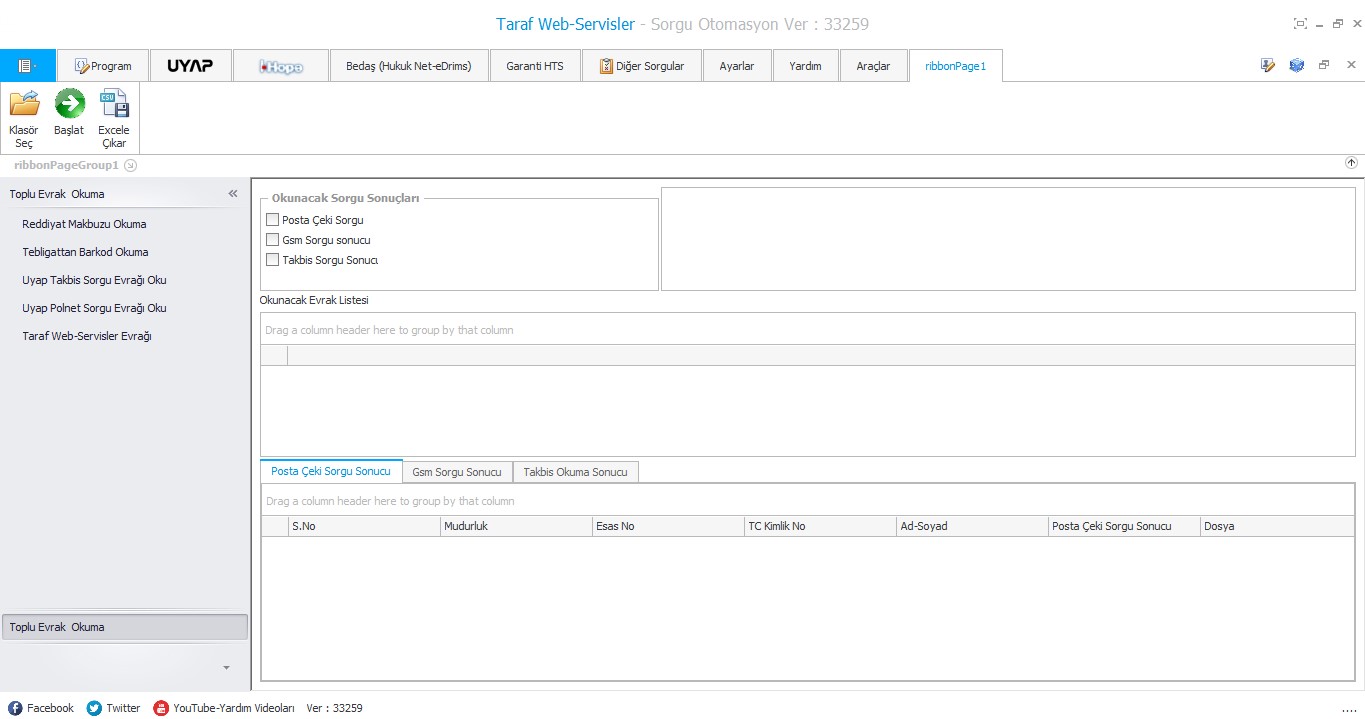Image resolution: width=1365 pixels, height=719 pixels.
Task: Open Bedaş (Hukuk Net-eDrims) tab
Action: [x=409, y=66]
